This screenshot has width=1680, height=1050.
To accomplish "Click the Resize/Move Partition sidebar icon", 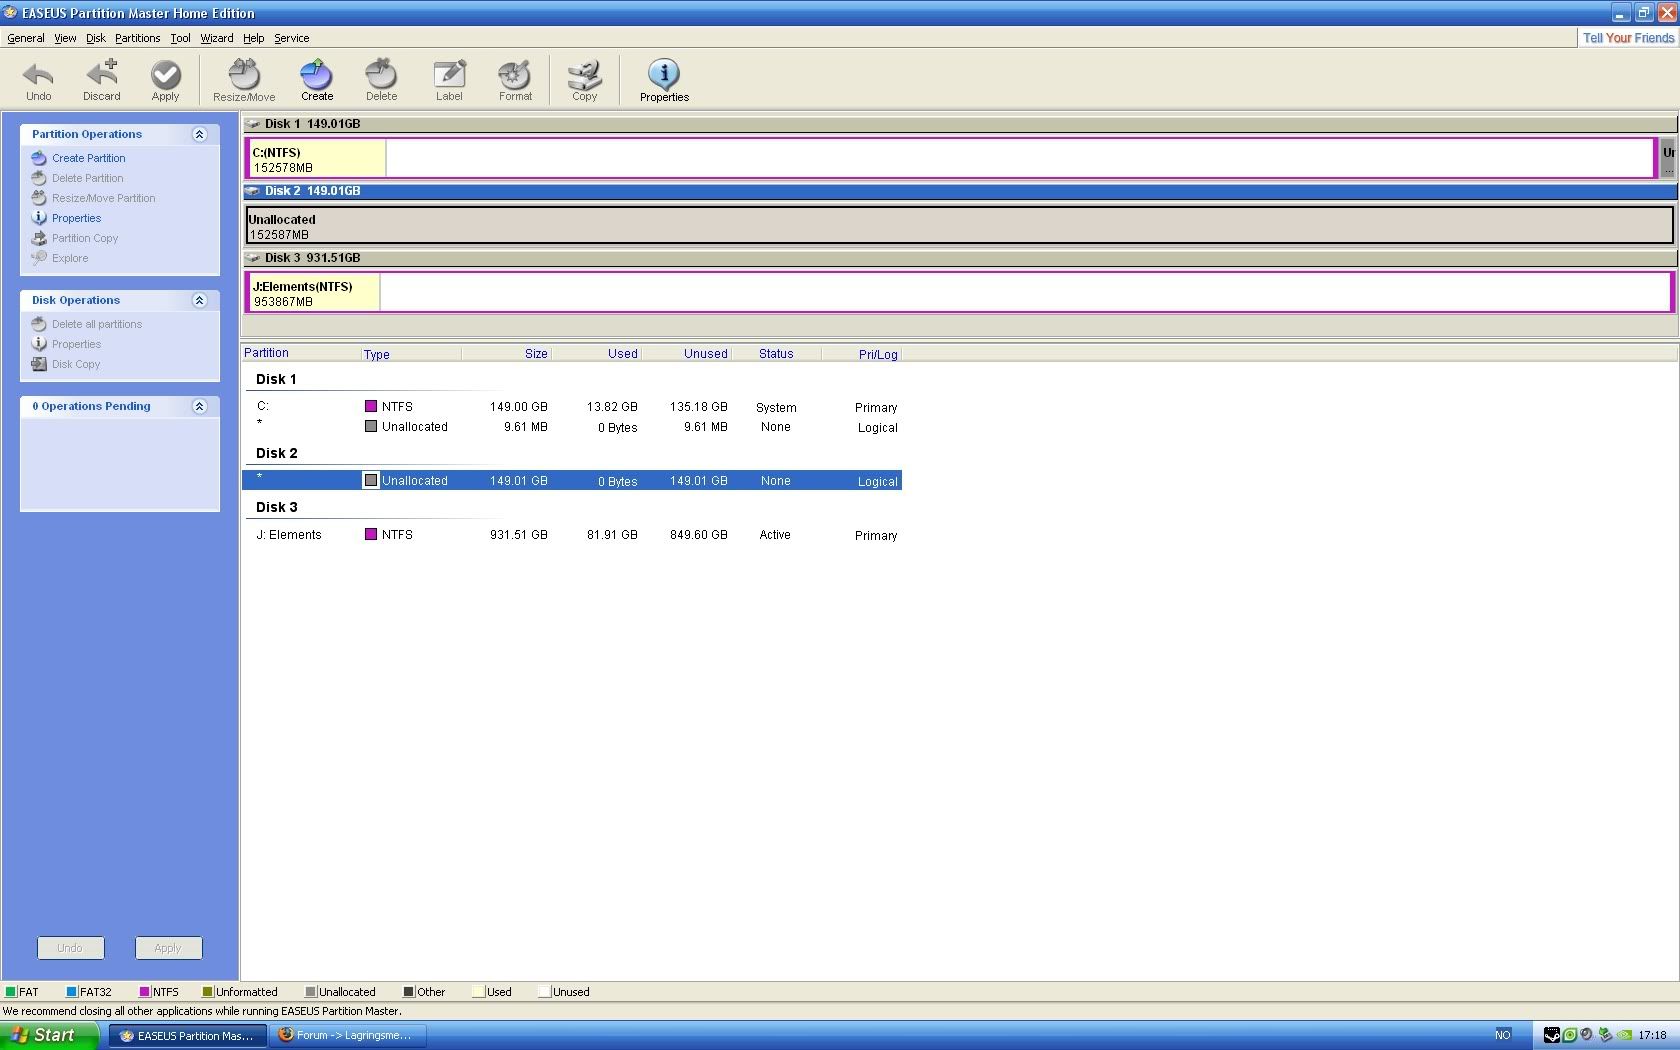I will point(39,198).
